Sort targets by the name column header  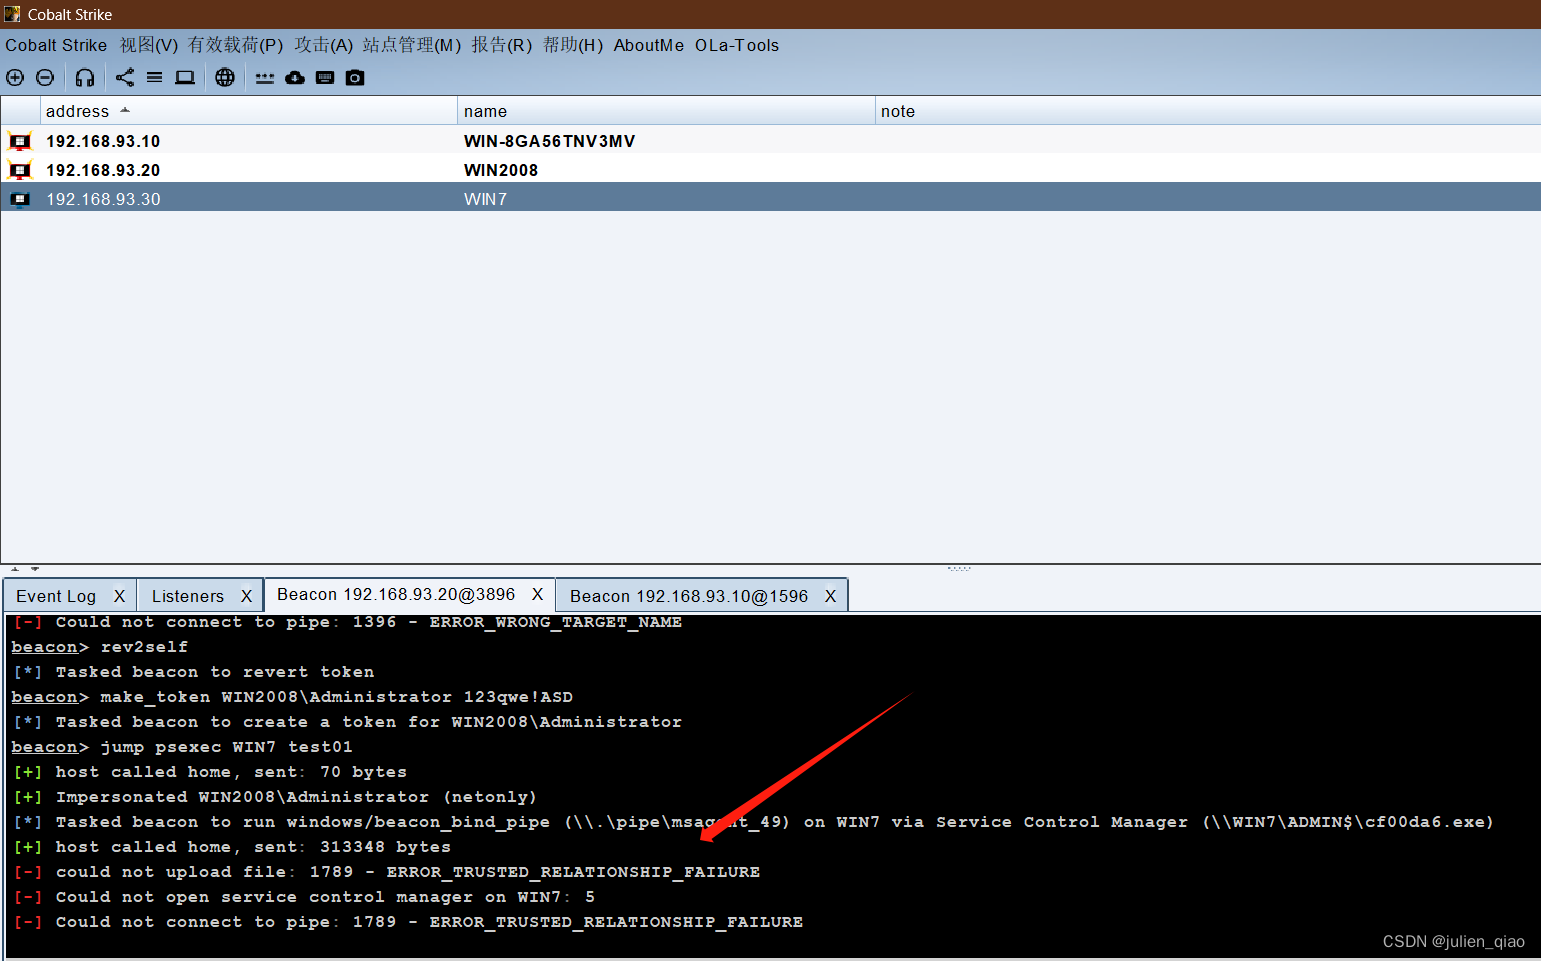click(x=666, y=111)
